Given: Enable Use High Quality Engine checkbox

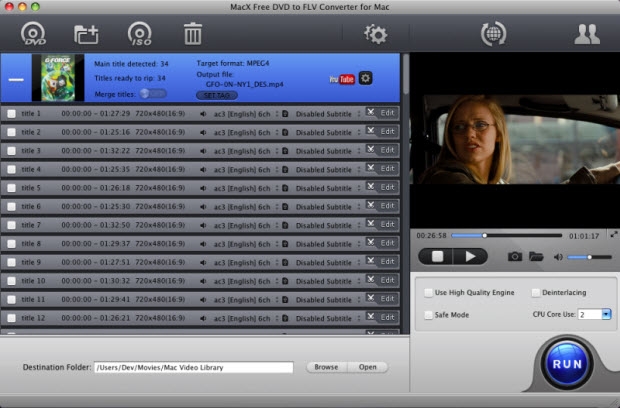Looking at the screenshot, I should click(428, 293).
